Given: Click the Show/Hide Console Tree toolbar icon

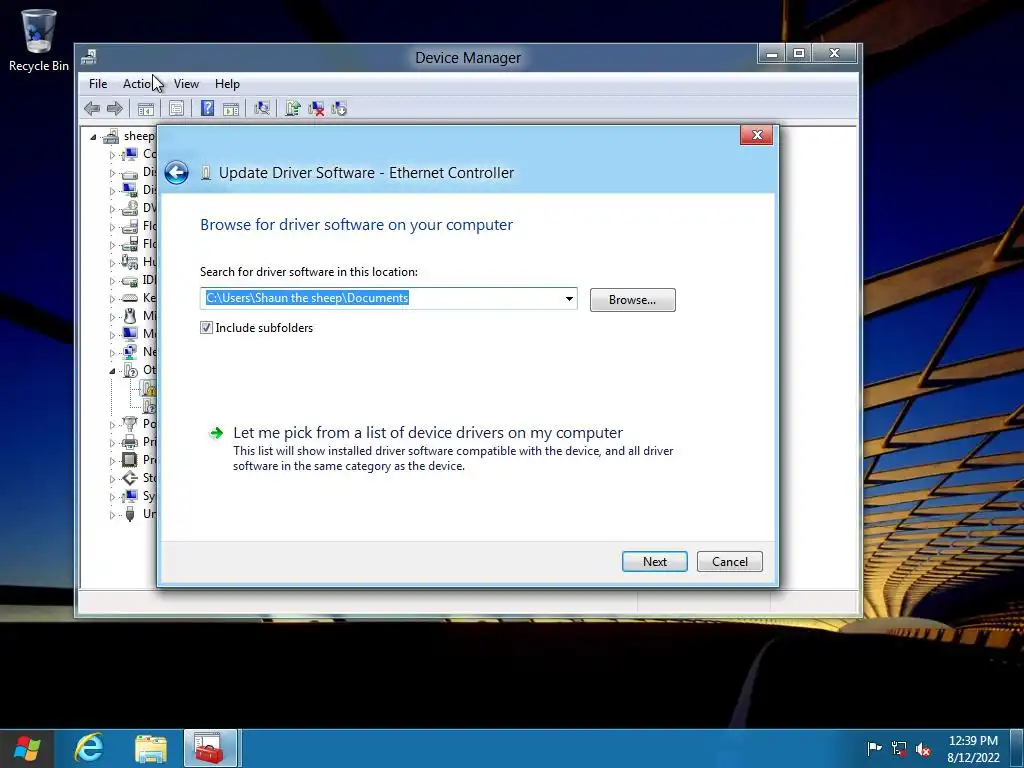Looking at the screenshot, I should [x=146, y=108].
